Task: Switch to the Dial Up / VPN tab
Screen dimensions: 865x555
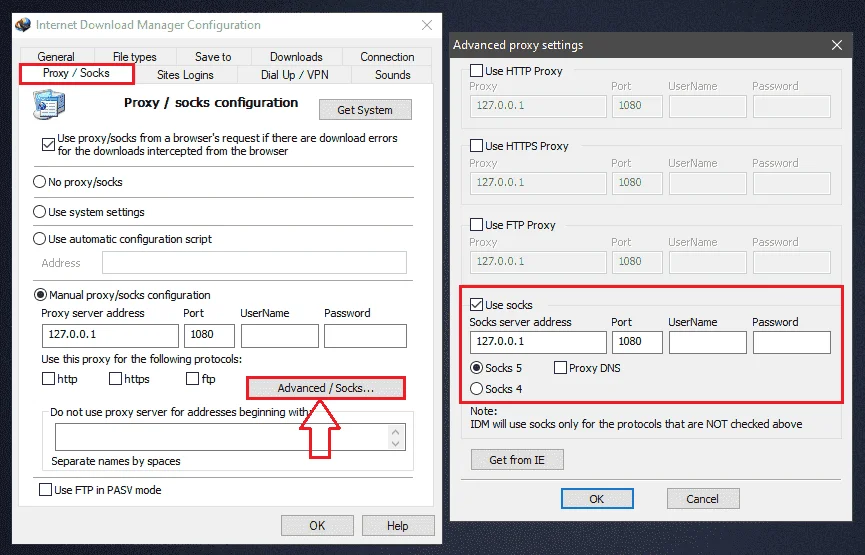Action: point(295,74)
